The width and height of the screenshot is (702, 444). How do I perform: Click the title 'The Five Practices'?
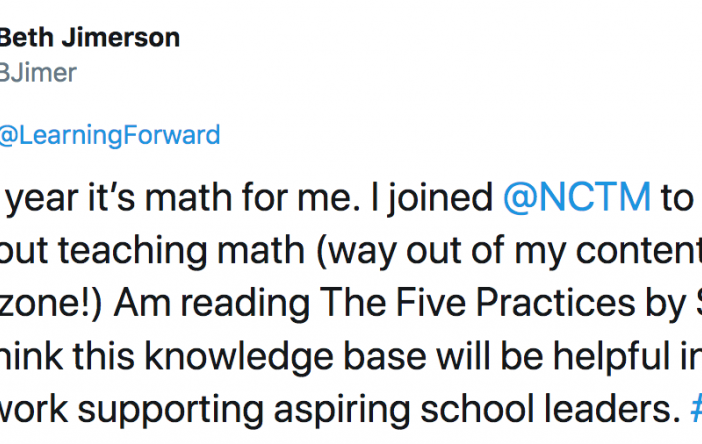click(477, 303)
